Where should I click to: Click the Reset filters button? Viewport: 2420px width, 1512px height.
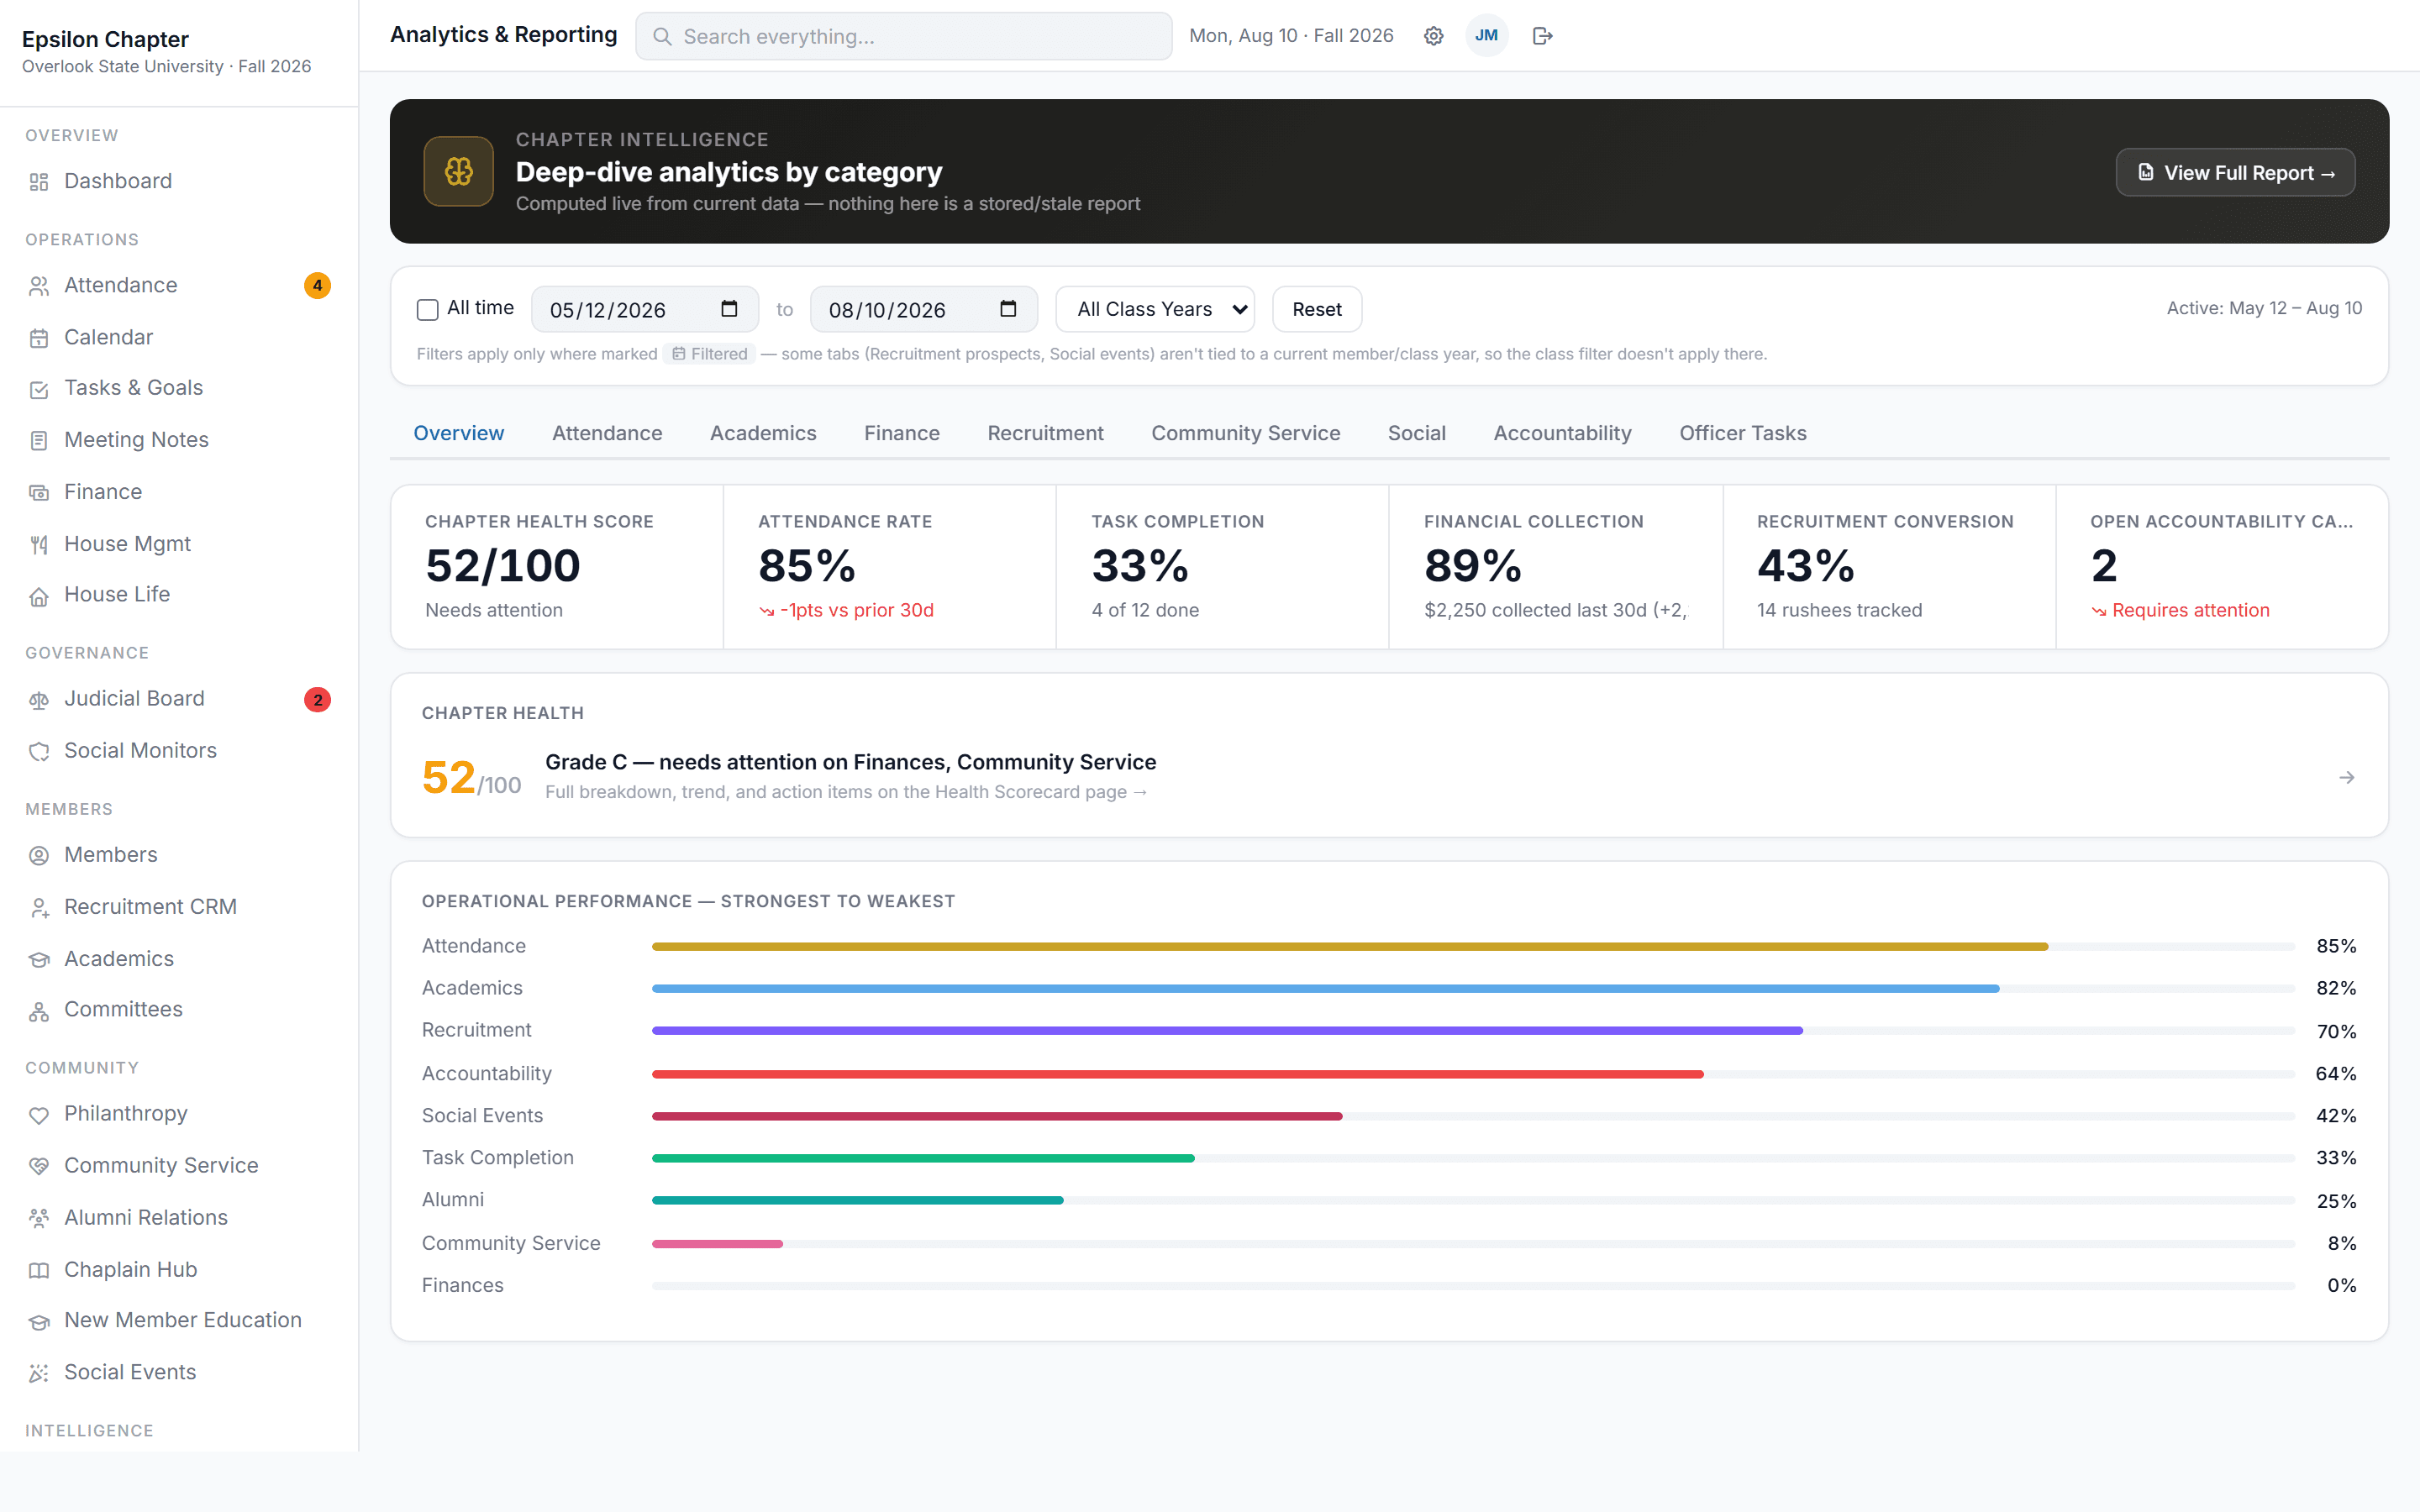click(1316, 310)
